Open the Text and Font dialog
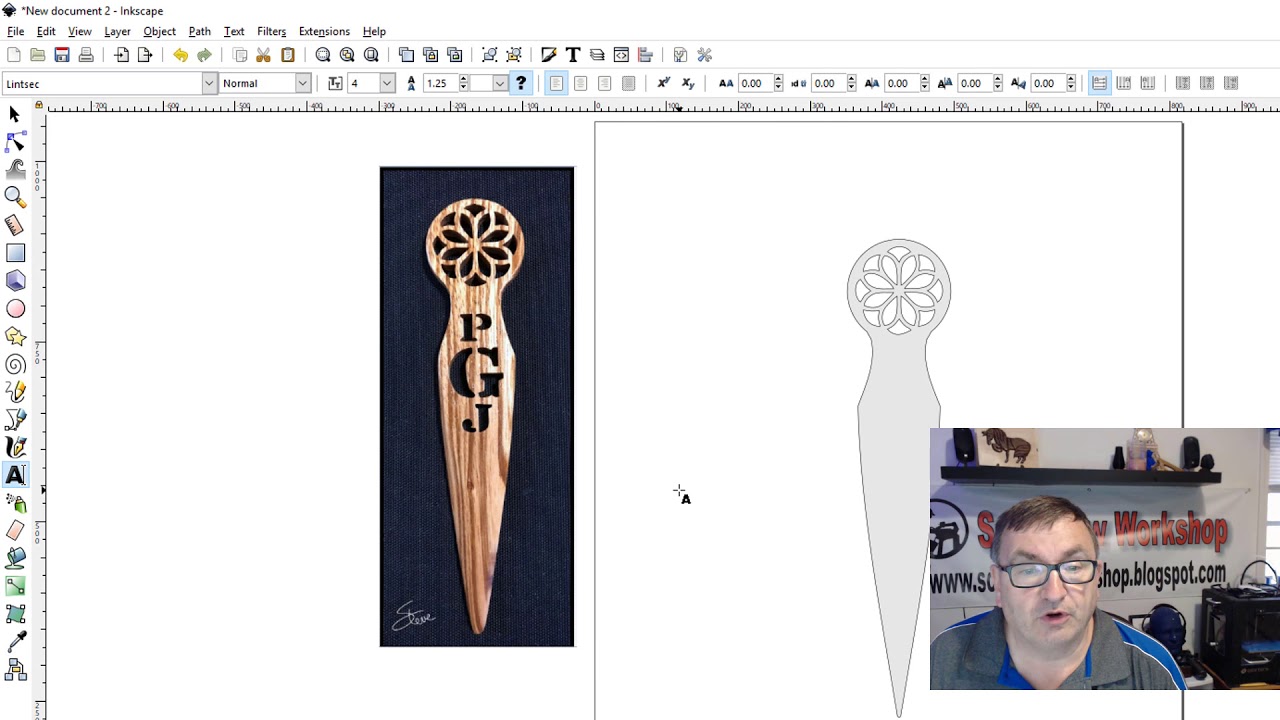This screenshot has height=720, width=1280. point(573,55)
